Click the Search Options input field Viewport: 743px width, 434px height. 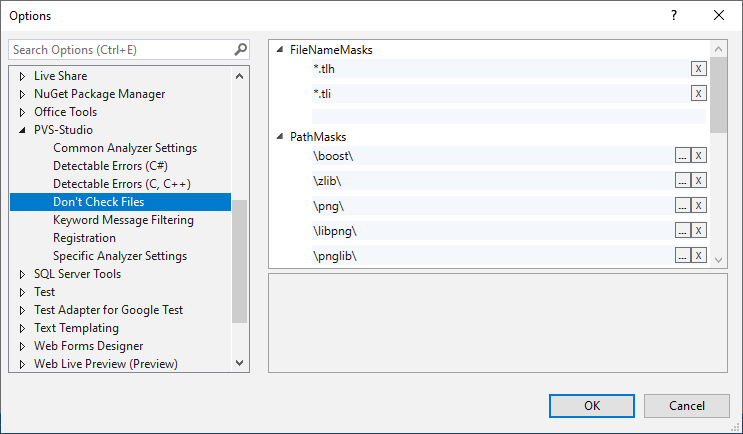point(120,49)
